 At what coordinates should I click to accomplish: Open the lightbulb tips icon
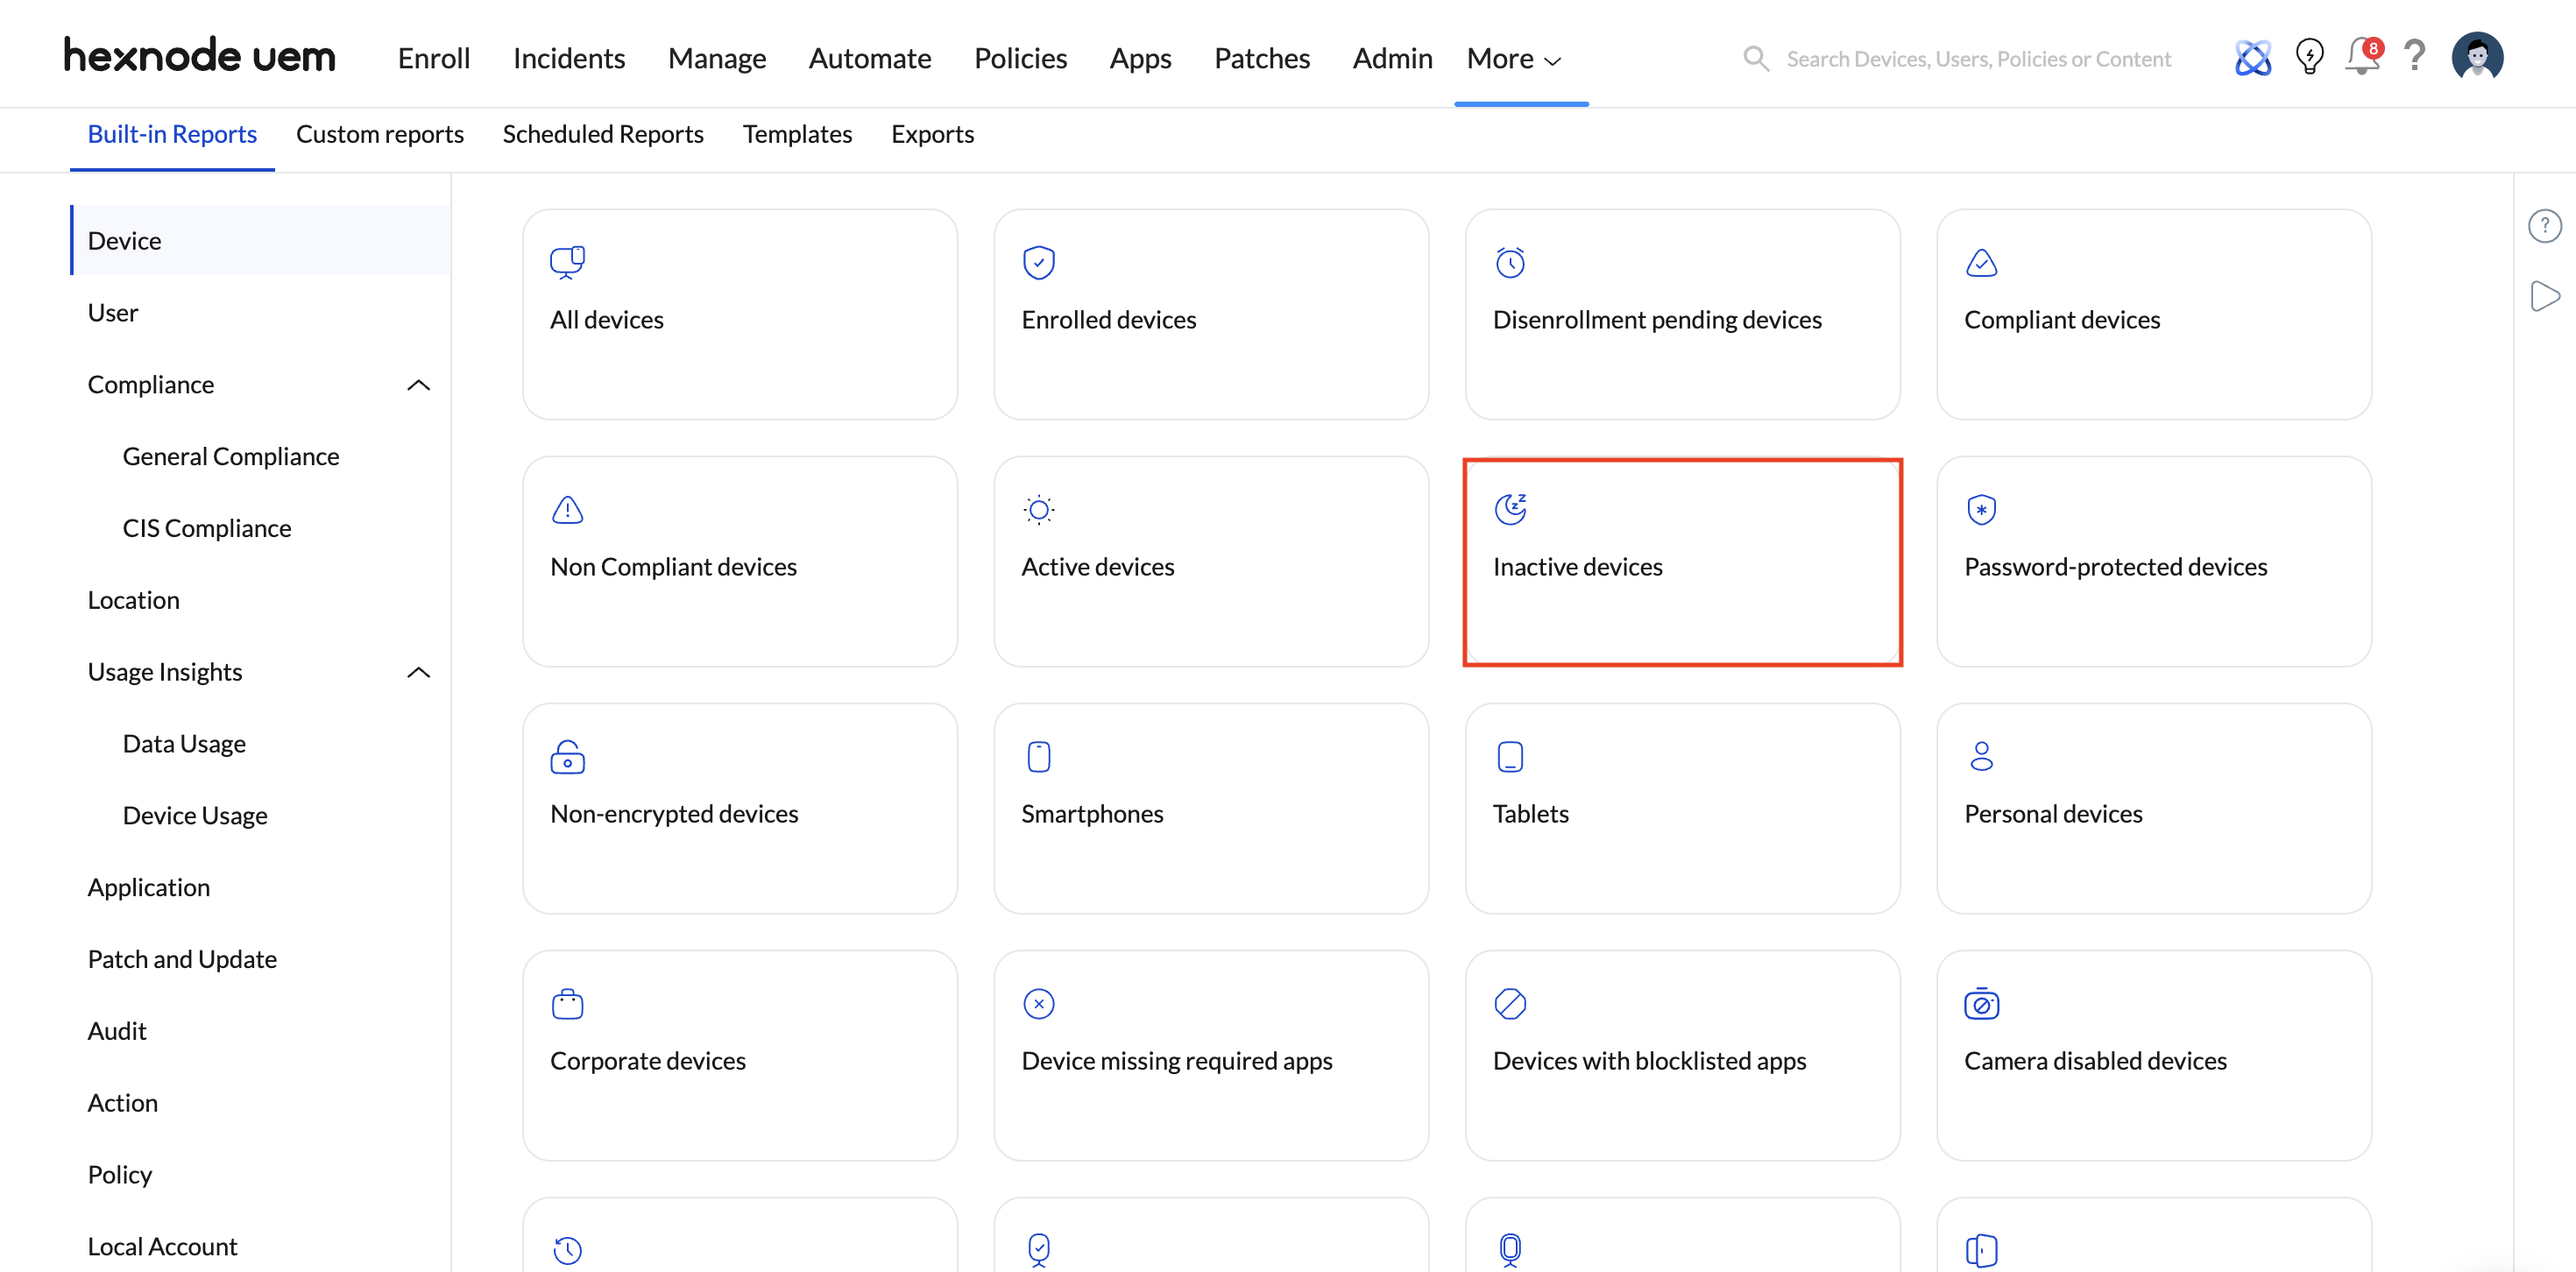(2308, 57)
